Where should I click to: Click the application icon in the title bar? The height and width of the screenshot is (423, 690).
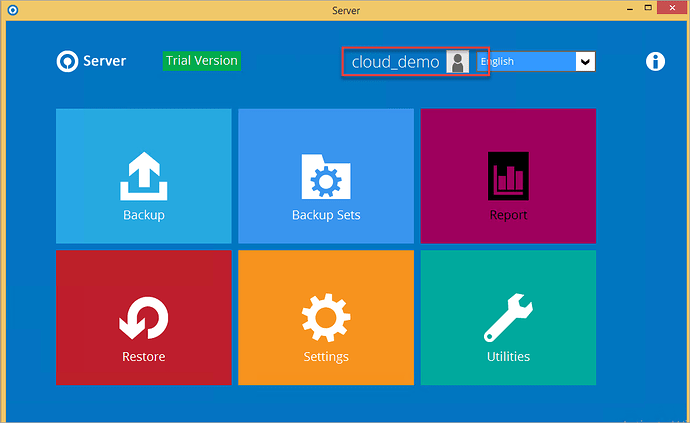10,10
